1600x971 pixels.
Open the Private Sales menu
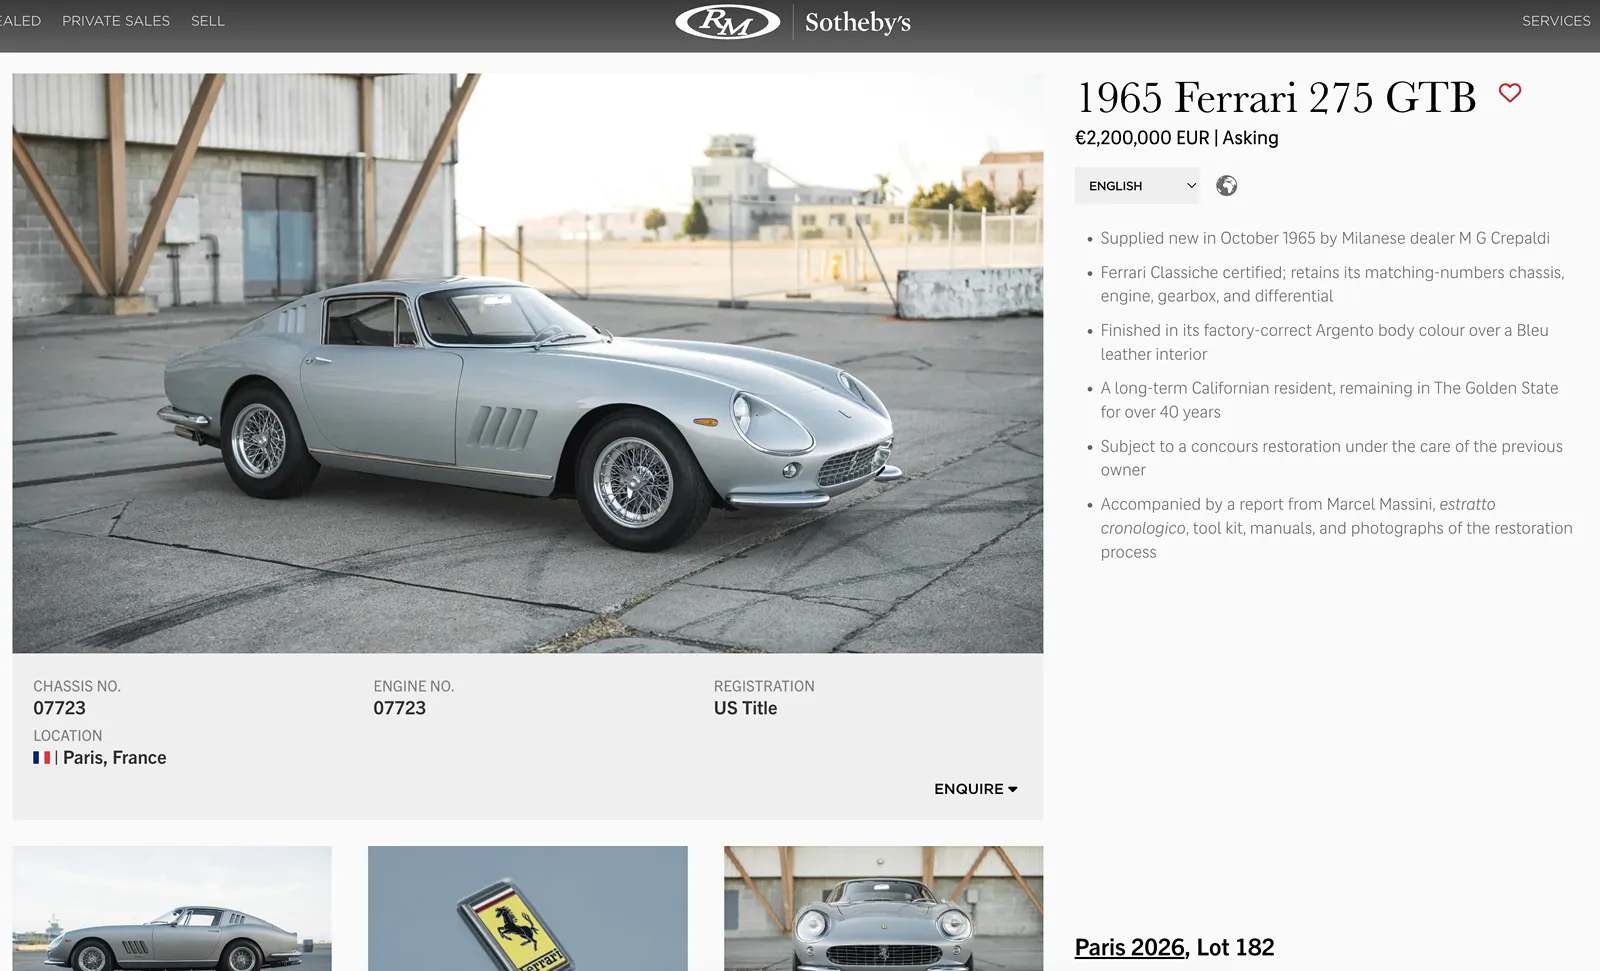(x=116, y=21)
